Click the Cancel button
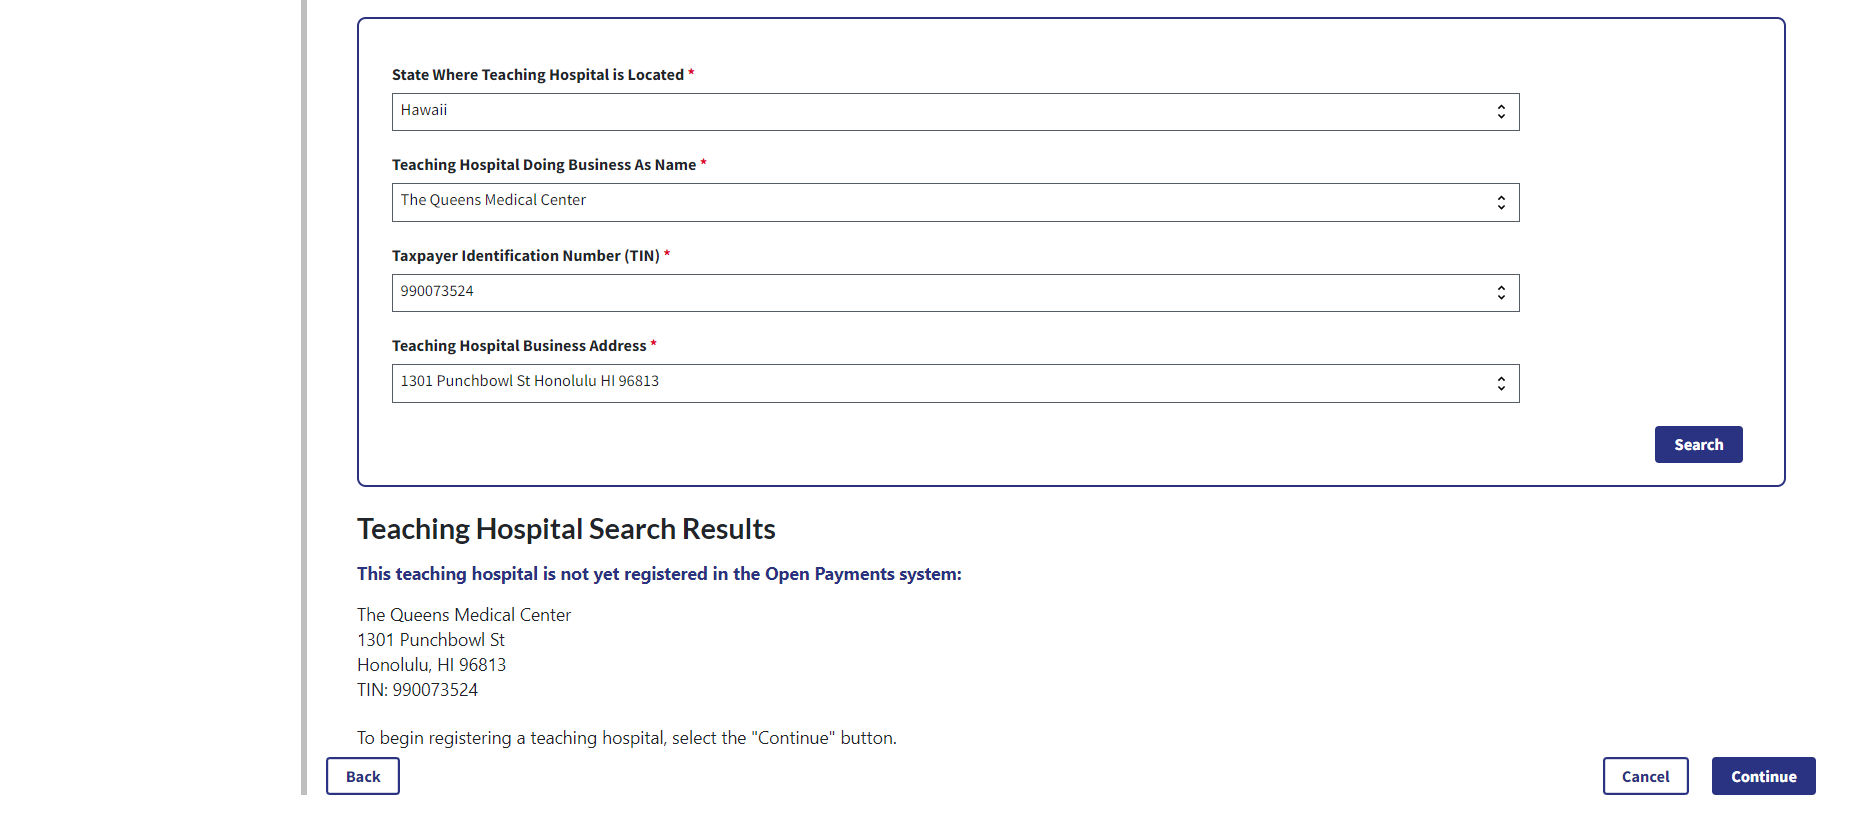 [1645, 776]
